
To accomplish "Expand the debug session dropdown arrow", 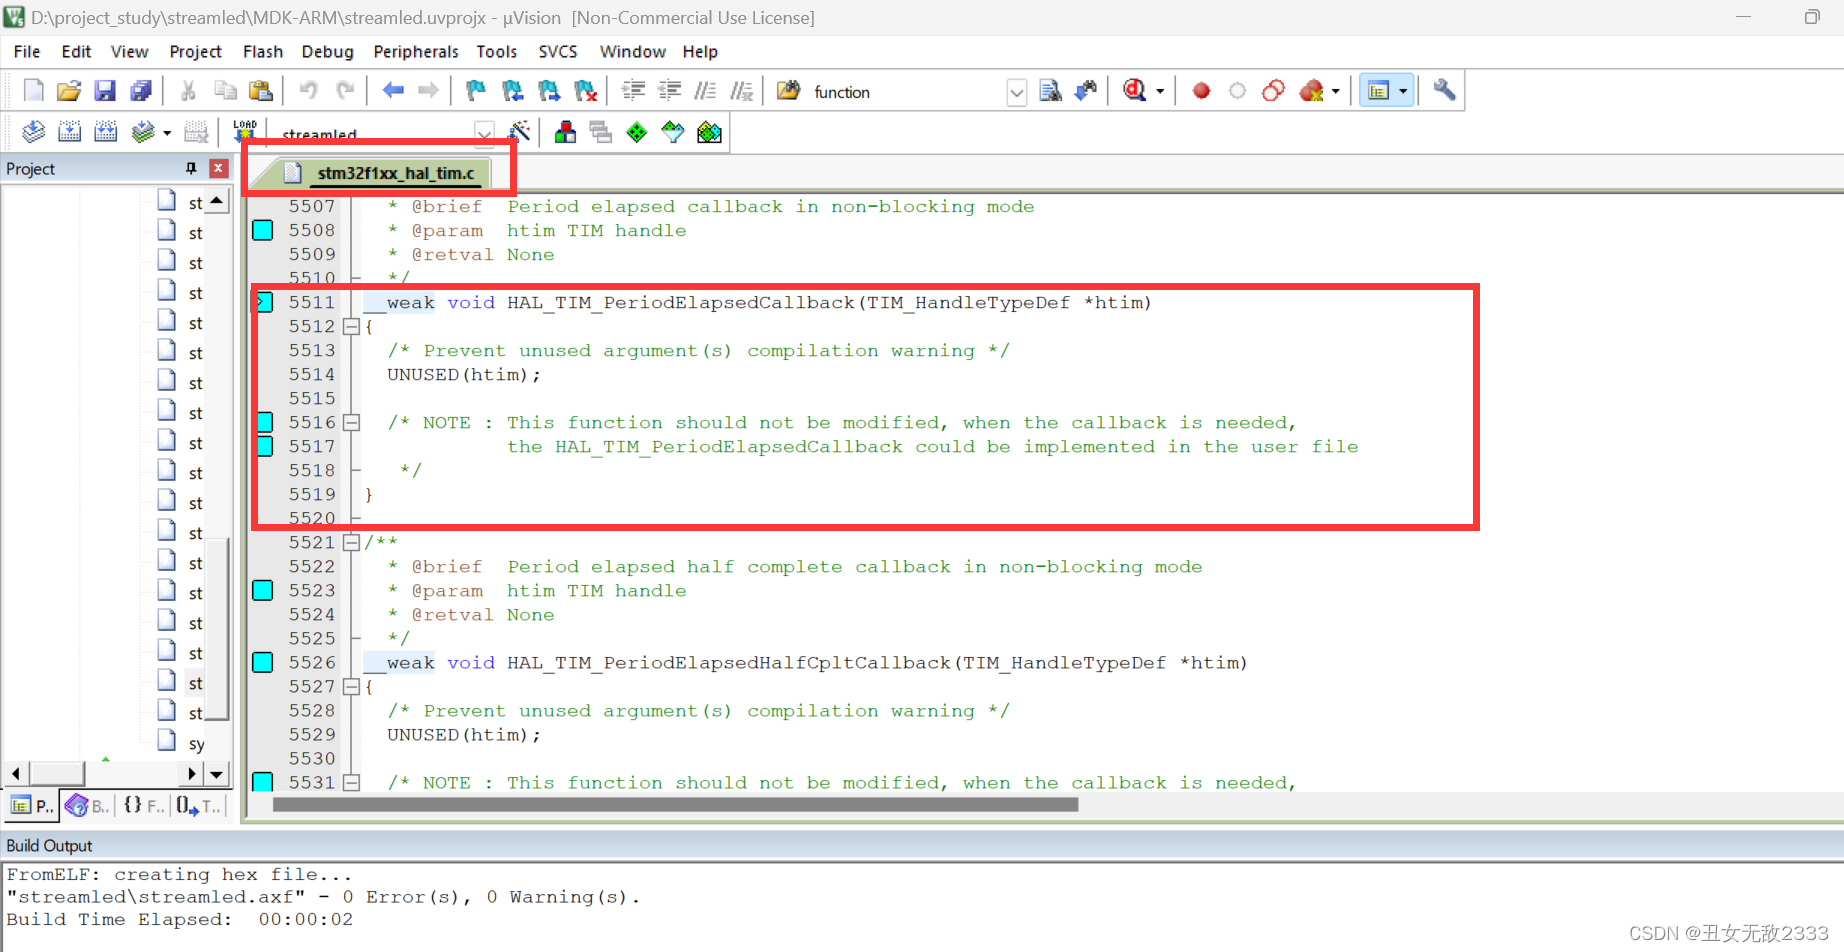I will point(1160,91).
